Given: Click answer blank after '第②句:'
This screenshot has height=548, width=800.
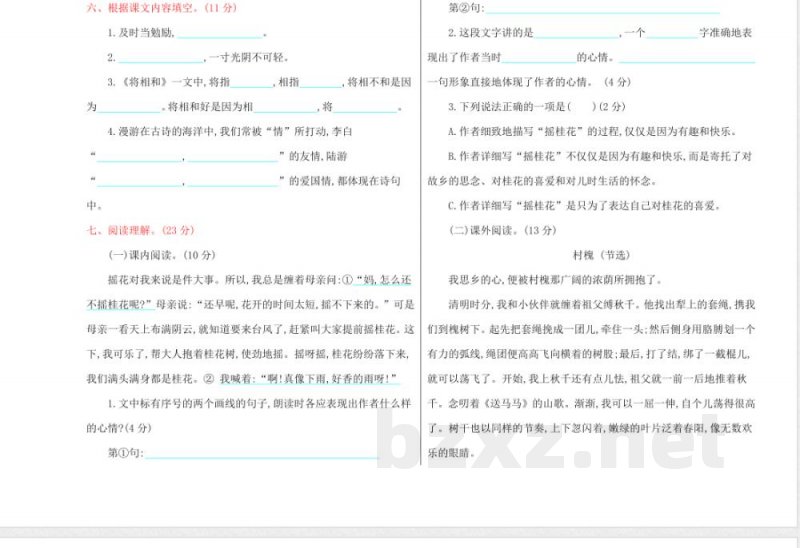Looking at the screenshot, I should click(x=603, y=9).
